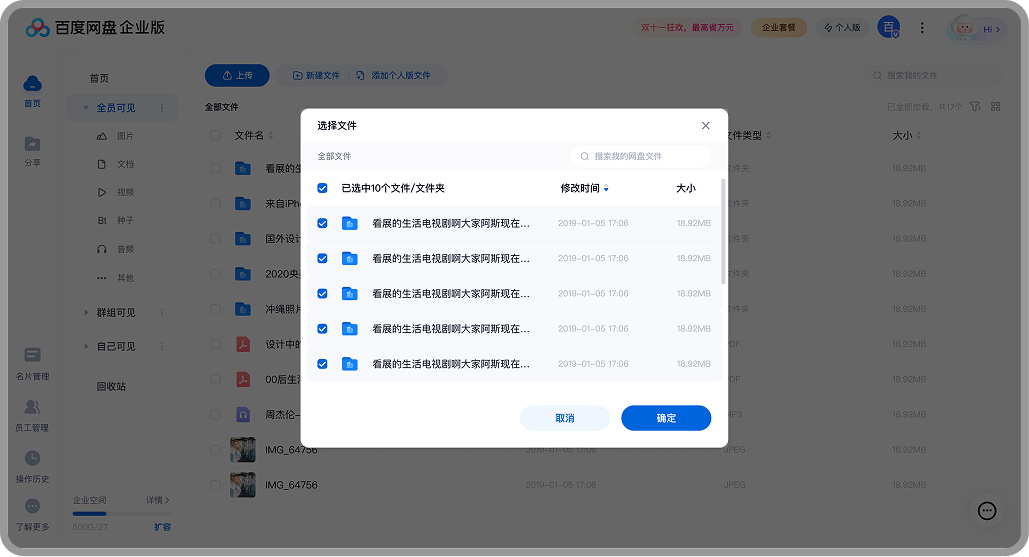The height and width of the screenshot is (557, 1029).
Task: Open the 分享 share icon in sidebar
Action: click(x=32, y=144)
